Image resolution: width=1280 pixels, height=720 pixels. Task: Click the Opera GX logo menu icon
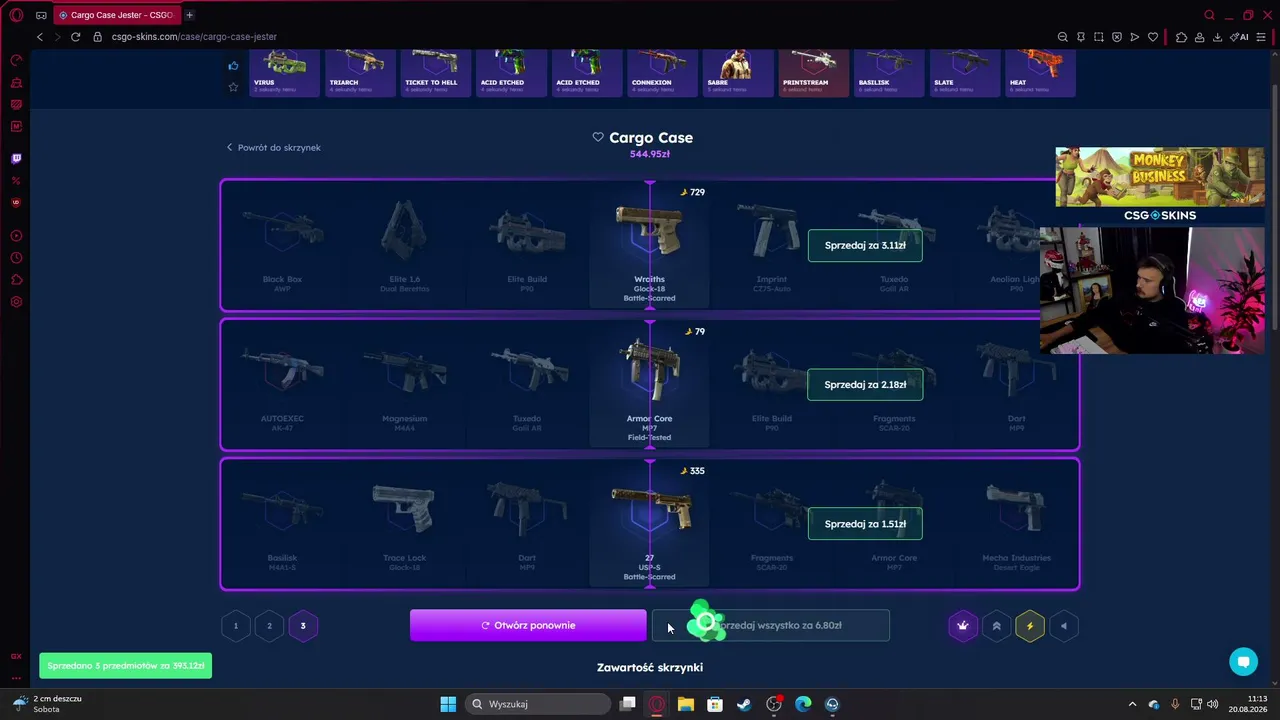16,15
